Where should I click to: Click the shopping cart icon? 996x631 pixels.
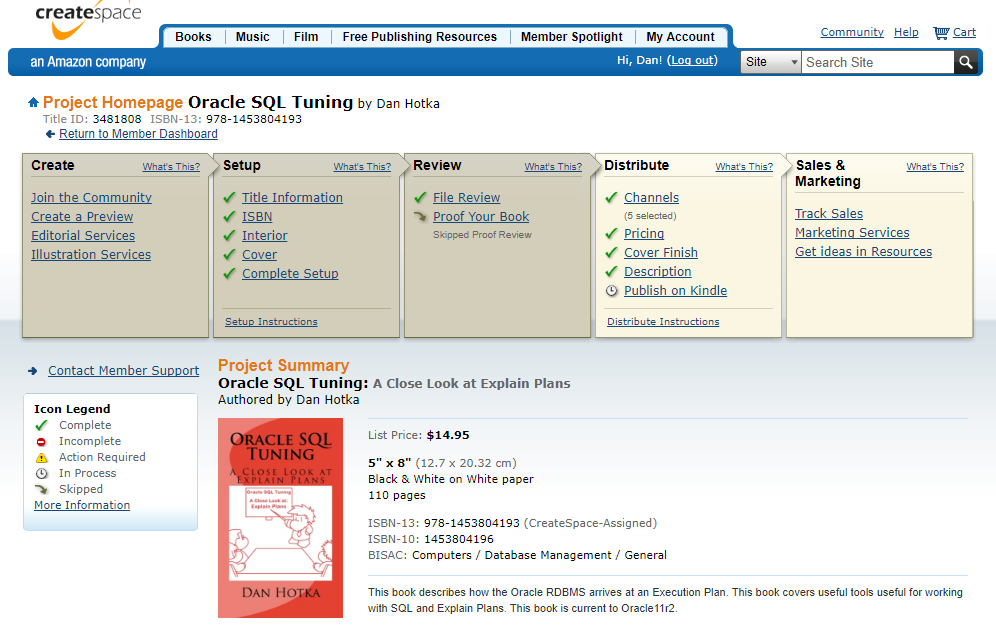[x=941, y=32]
